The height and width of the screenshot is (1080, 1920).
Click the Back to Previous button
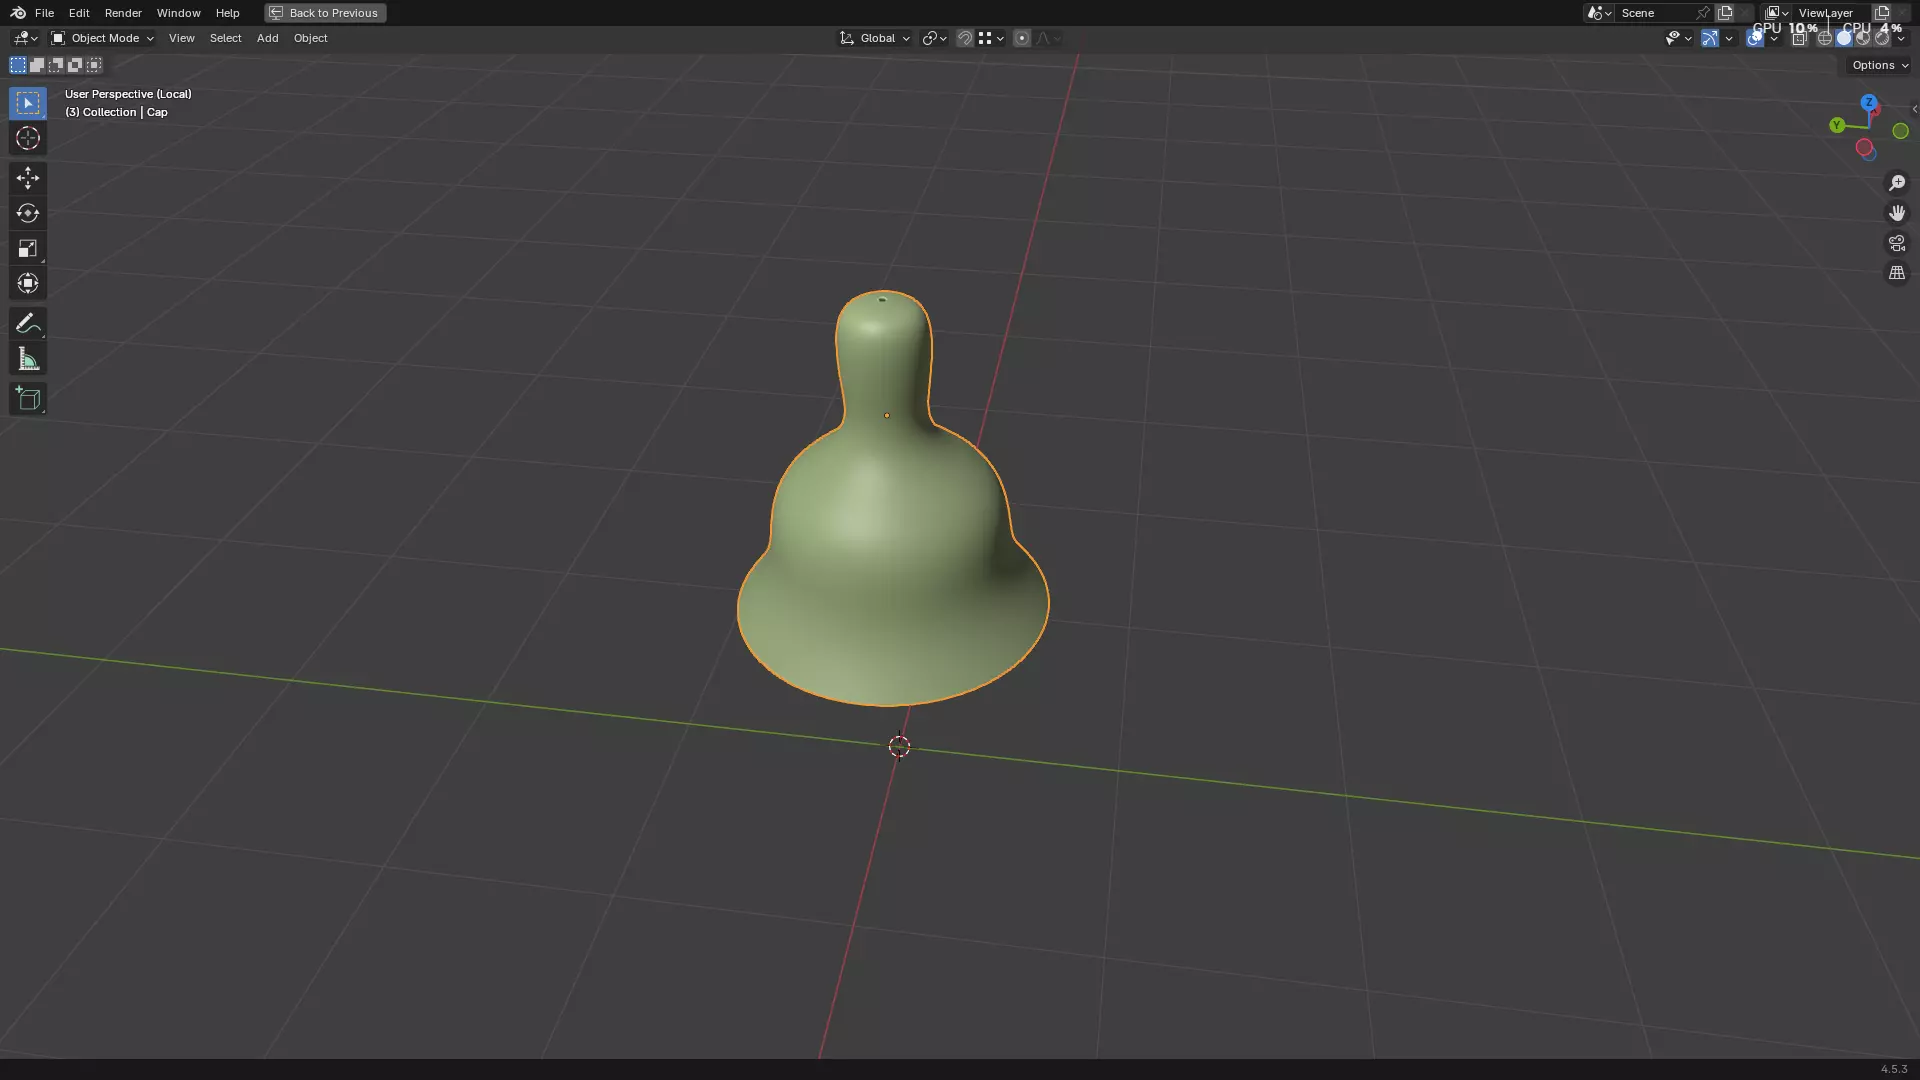coord(325,13)
